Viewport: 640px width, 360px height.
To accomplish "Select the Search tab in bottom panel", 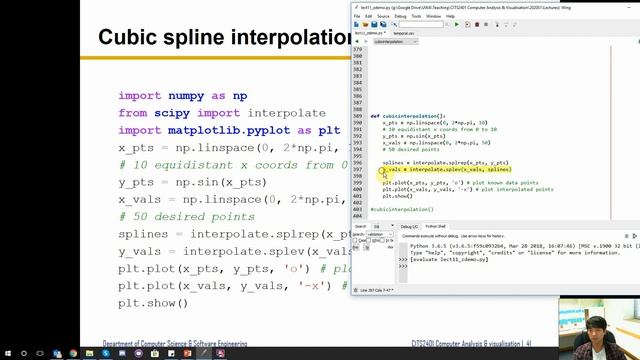I will point(360,226).
